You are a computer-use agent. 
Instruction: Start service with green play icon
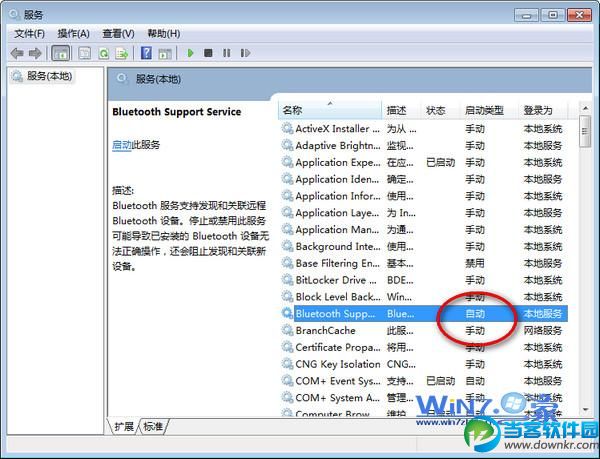(x=190, y=53)
